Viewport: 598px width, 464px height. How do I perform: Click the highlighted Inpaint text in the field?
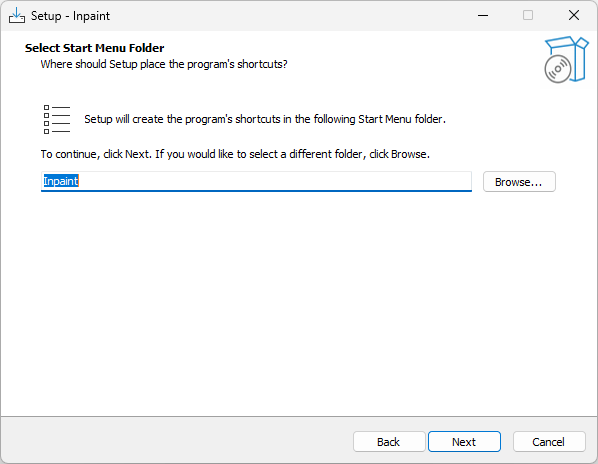click(61, 181)
